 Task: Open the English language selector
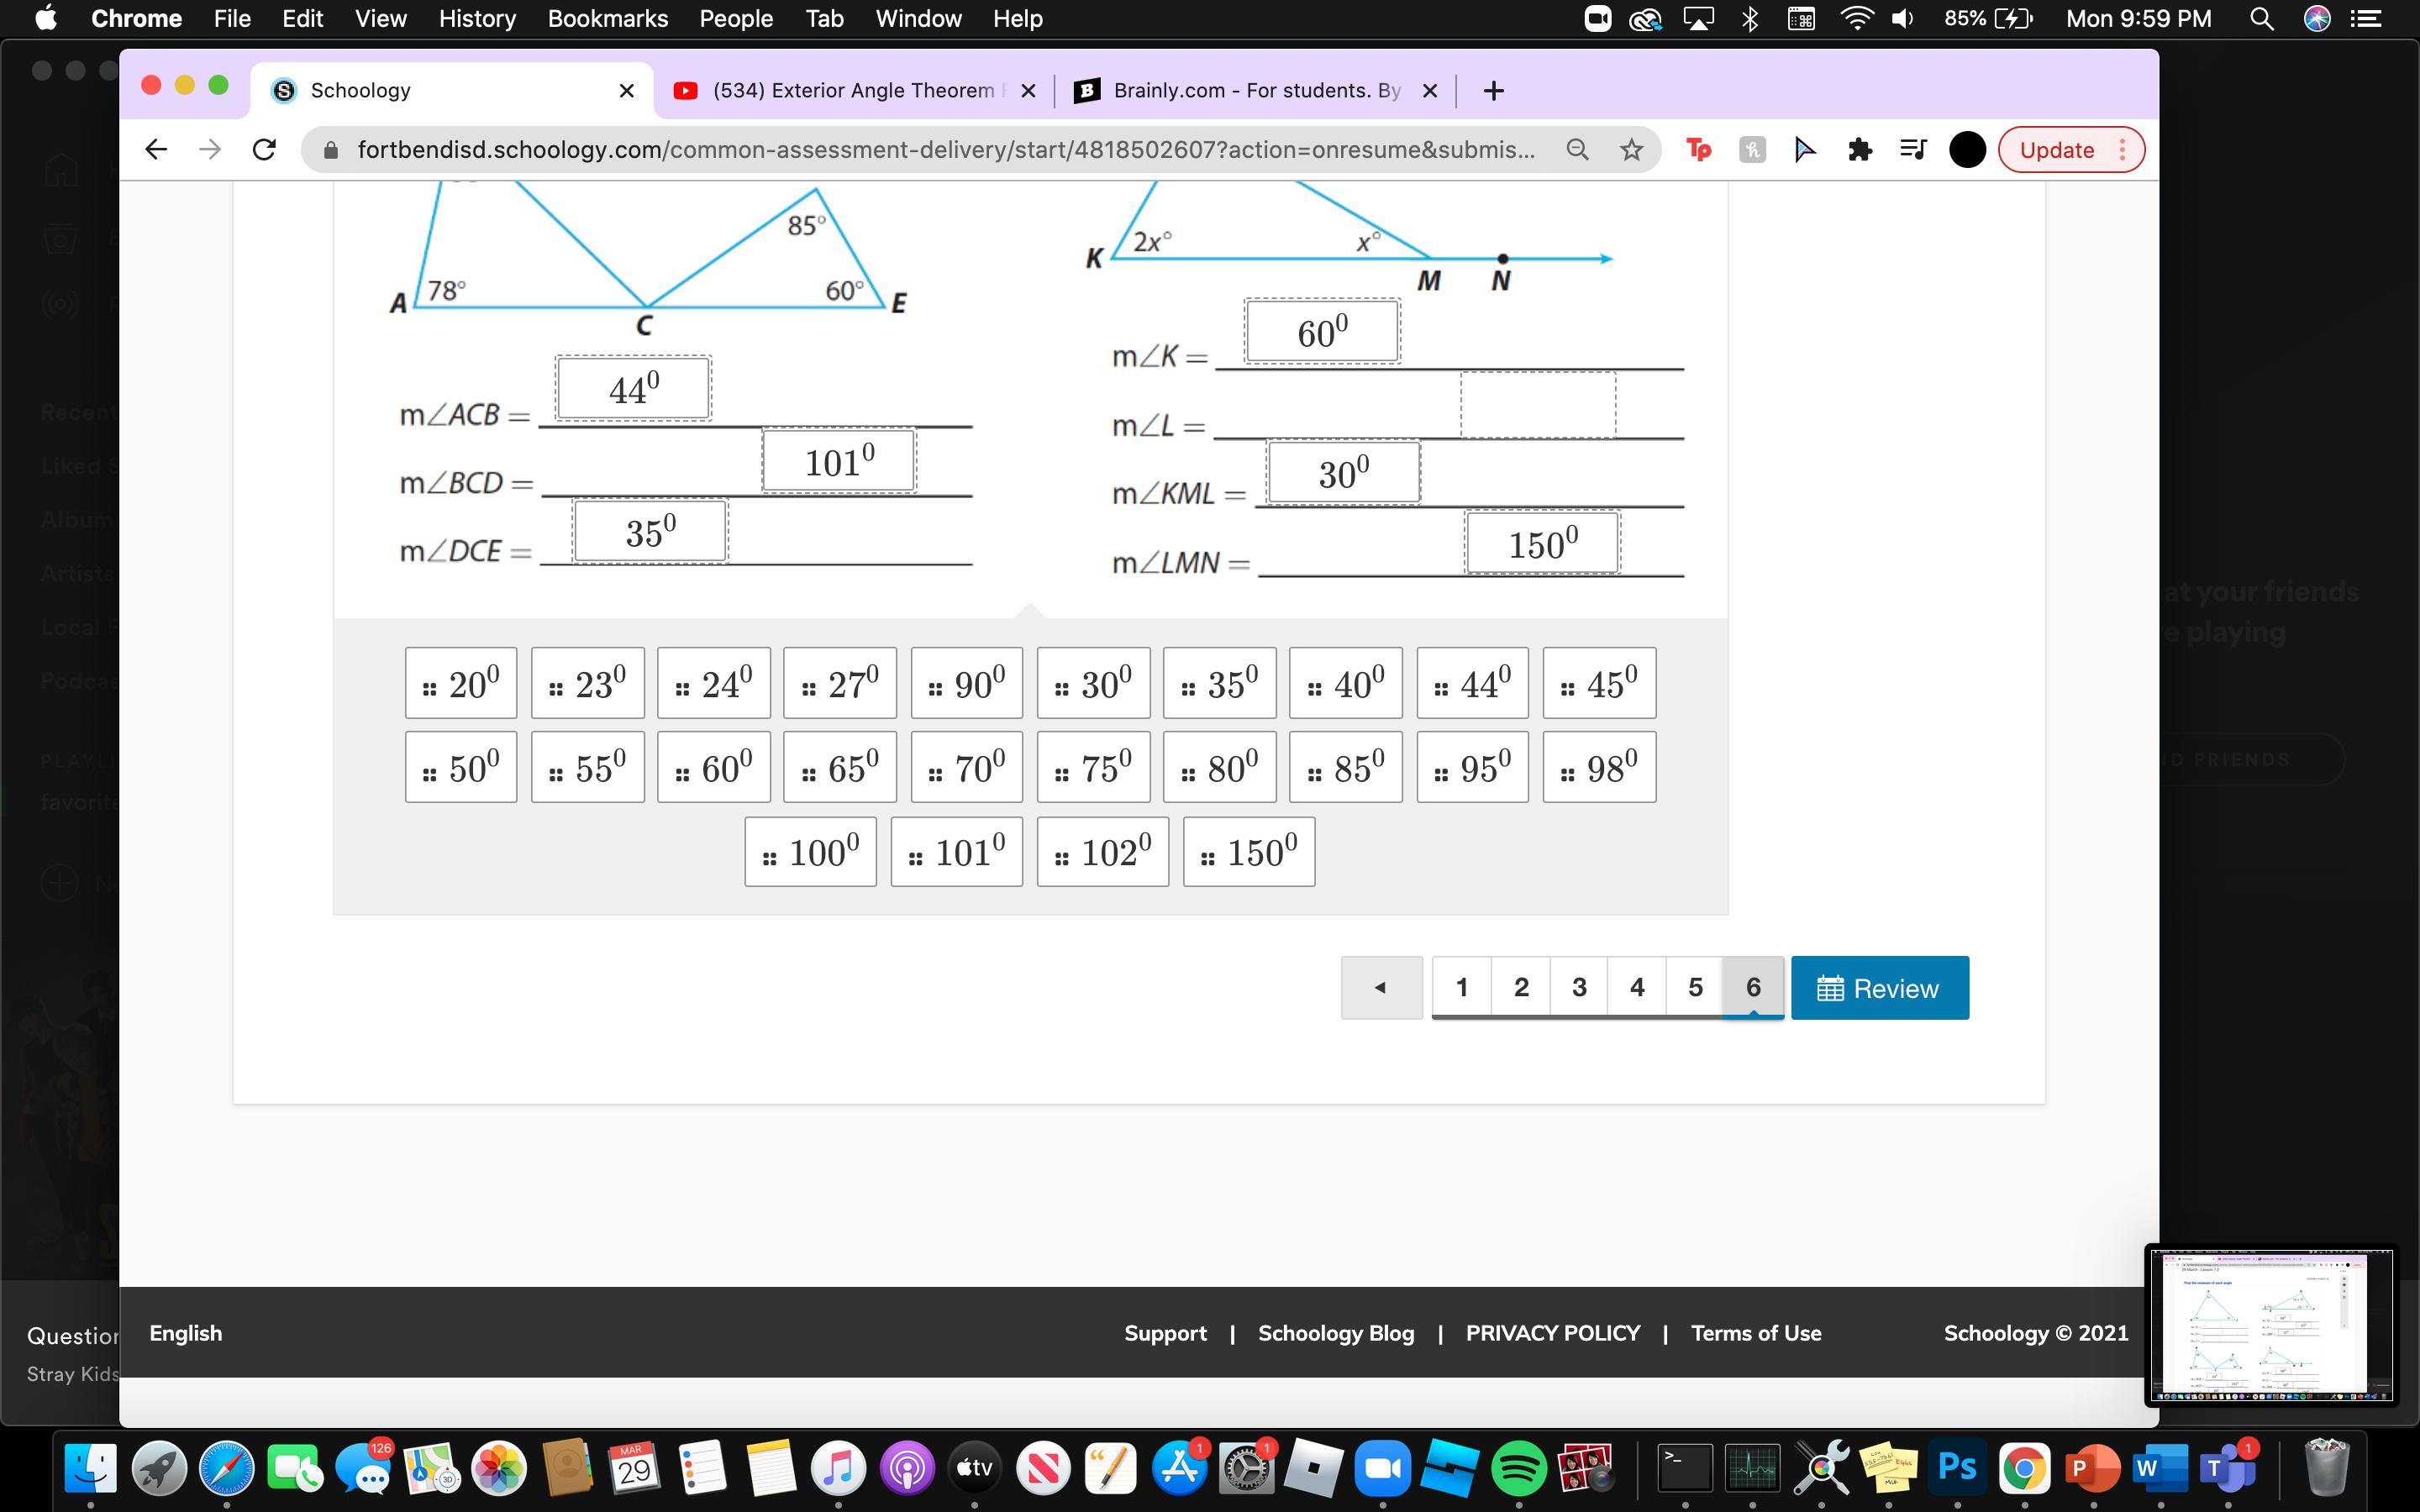tap(186, 1333)
